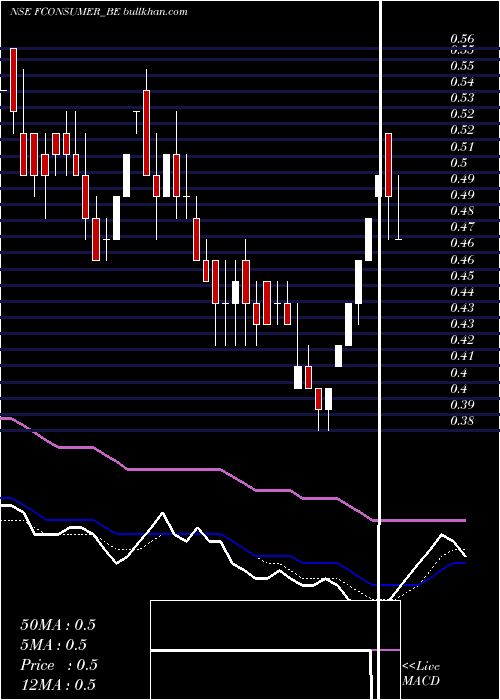
Task: Click the vertical white live-date marker line
Action: 381,350
